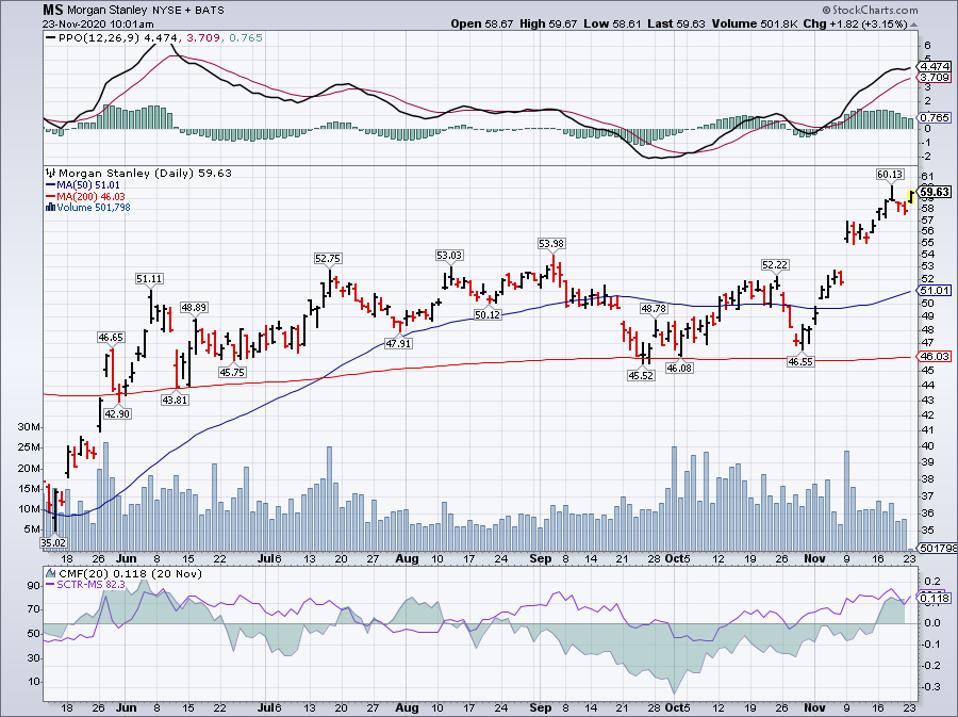The image size is (958, 717).
Task: Click the MA(200) 46.03 legend text
Action: (90, 197)
